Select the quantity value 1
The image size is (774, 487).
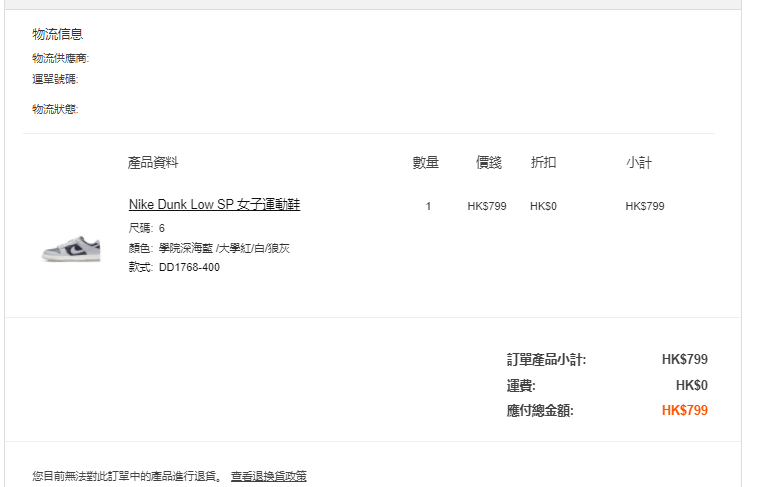click(428, 206)
